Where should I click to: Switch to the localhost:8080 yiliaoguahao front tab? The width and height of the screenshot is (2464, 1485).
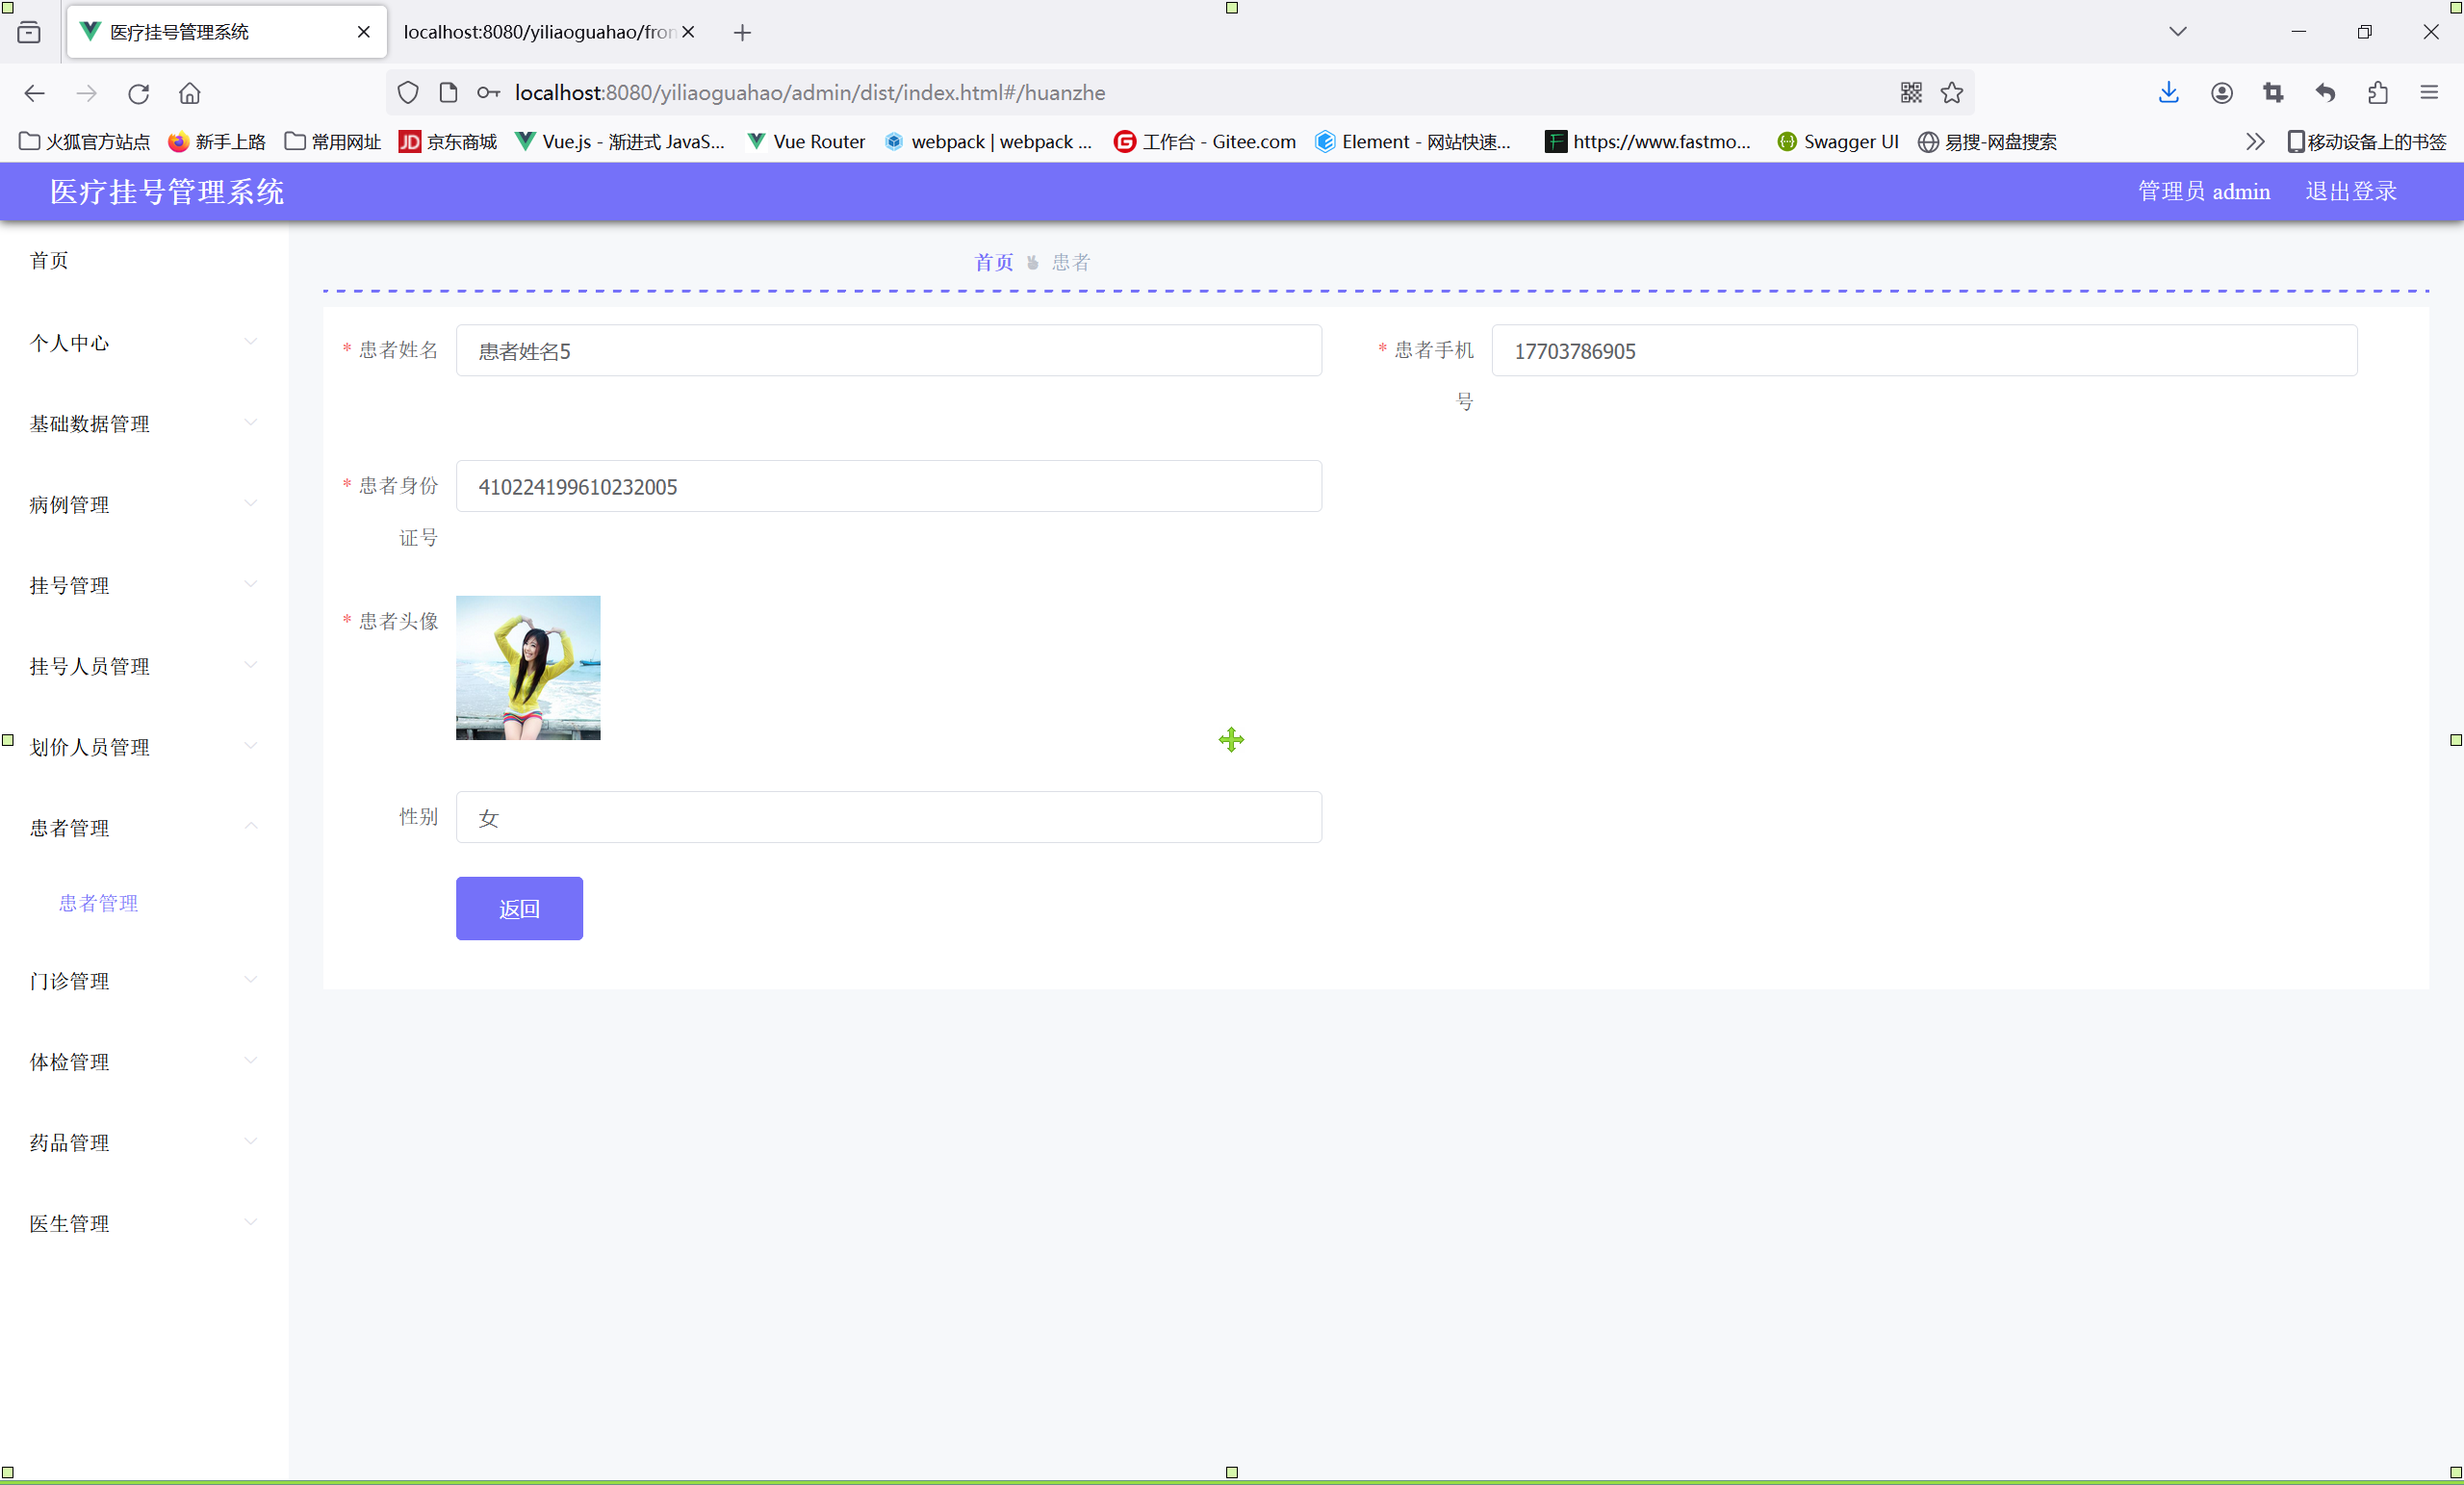[538, 32]
